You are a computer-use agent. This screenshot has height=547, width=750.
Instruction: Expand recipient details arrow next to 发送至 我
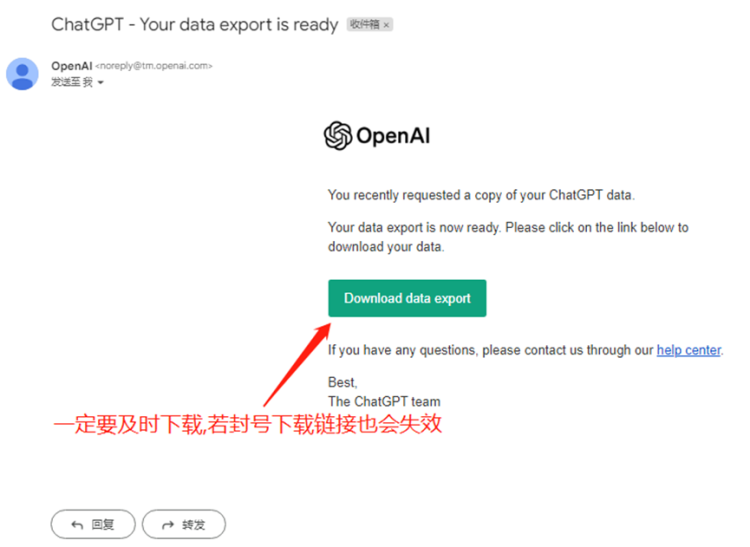coord(100,83)
